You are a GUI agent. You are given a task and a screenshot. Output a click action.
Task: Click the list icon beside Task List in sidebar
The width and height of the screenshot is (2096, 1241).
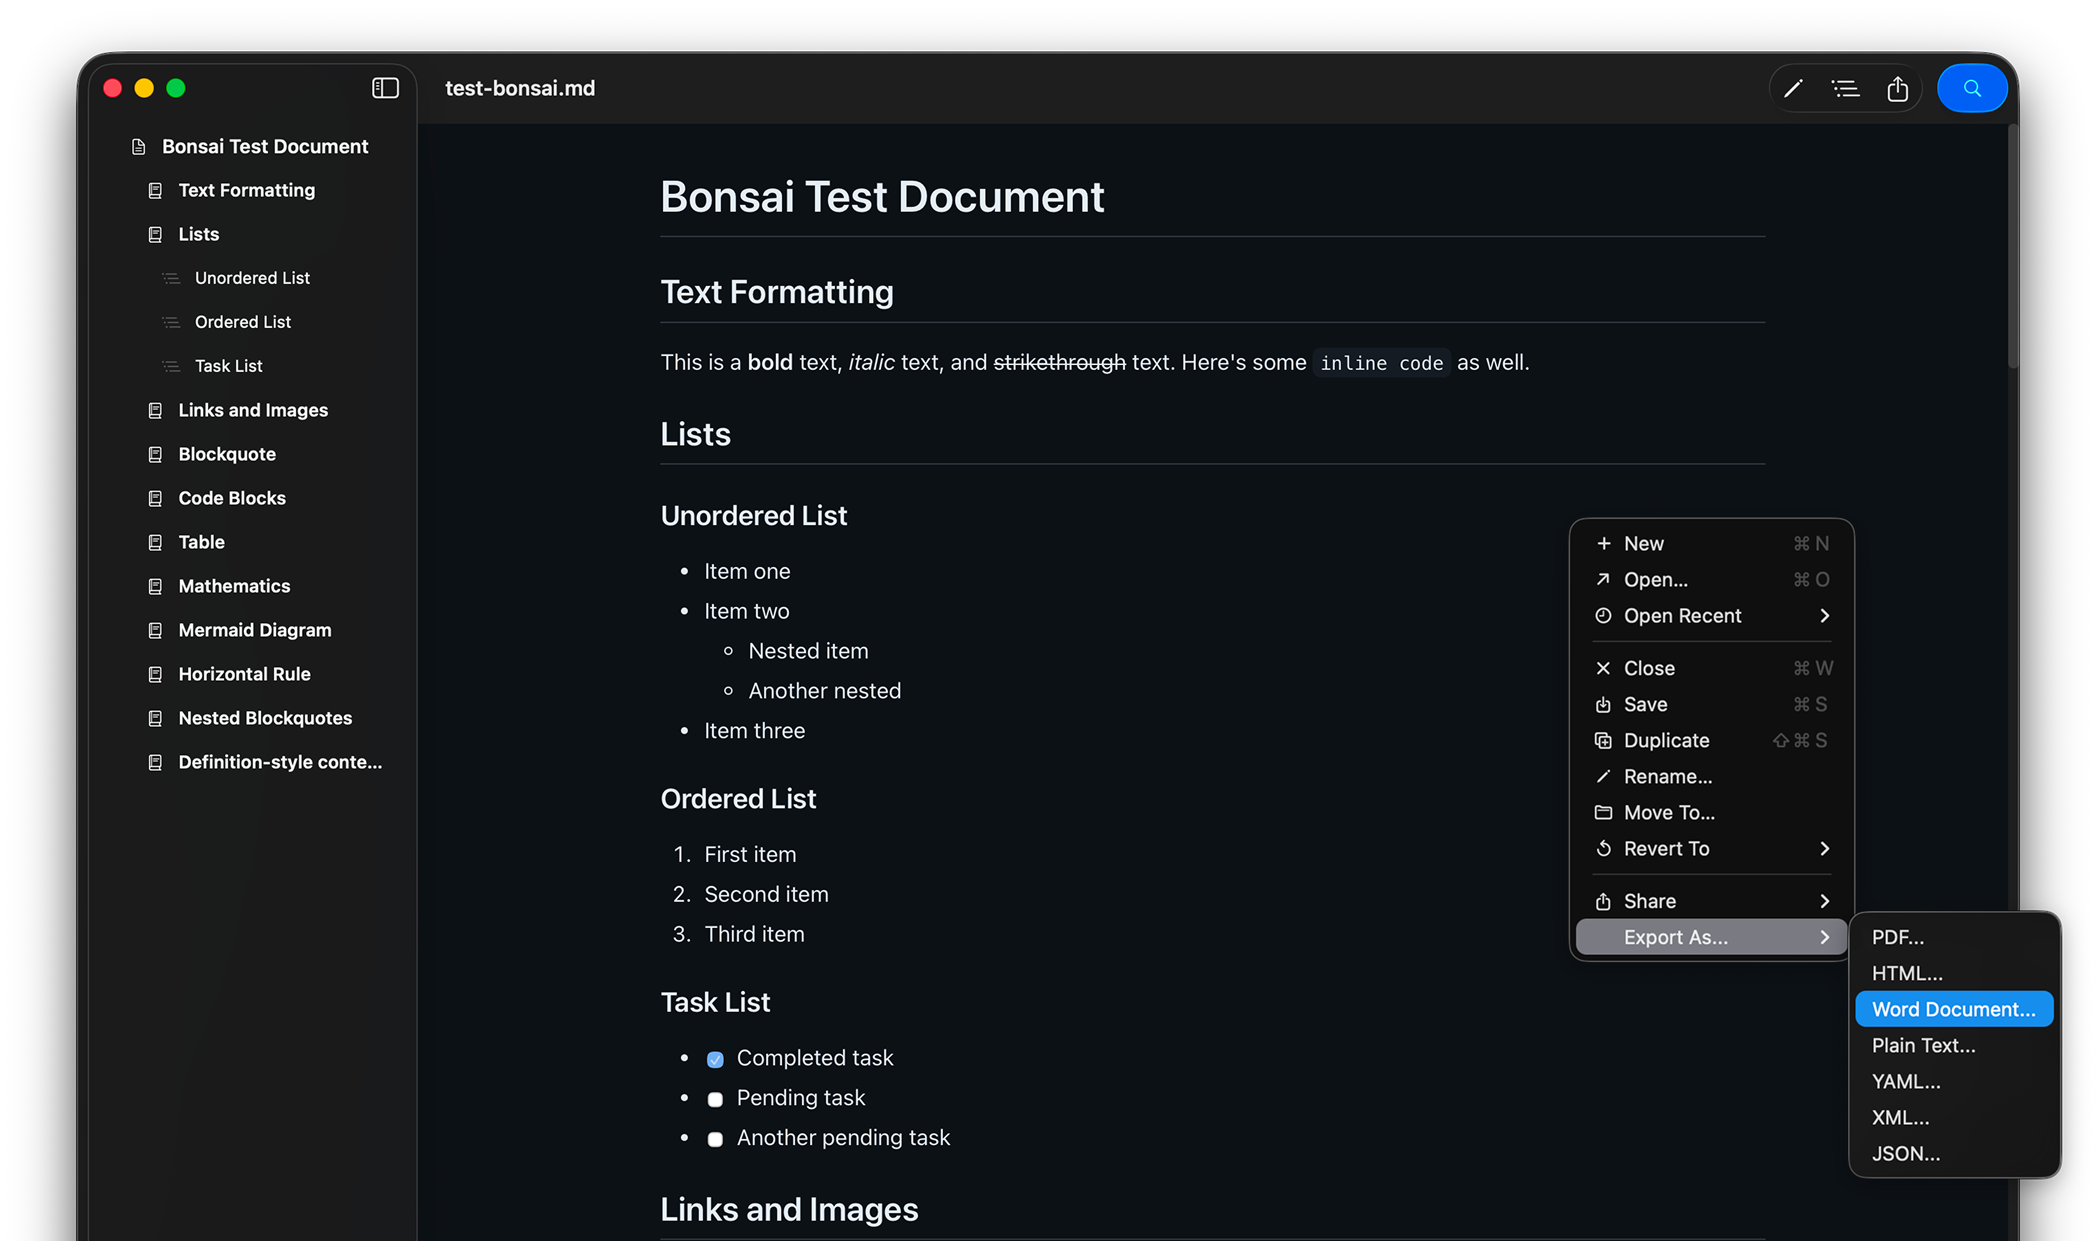coord(172,367)
